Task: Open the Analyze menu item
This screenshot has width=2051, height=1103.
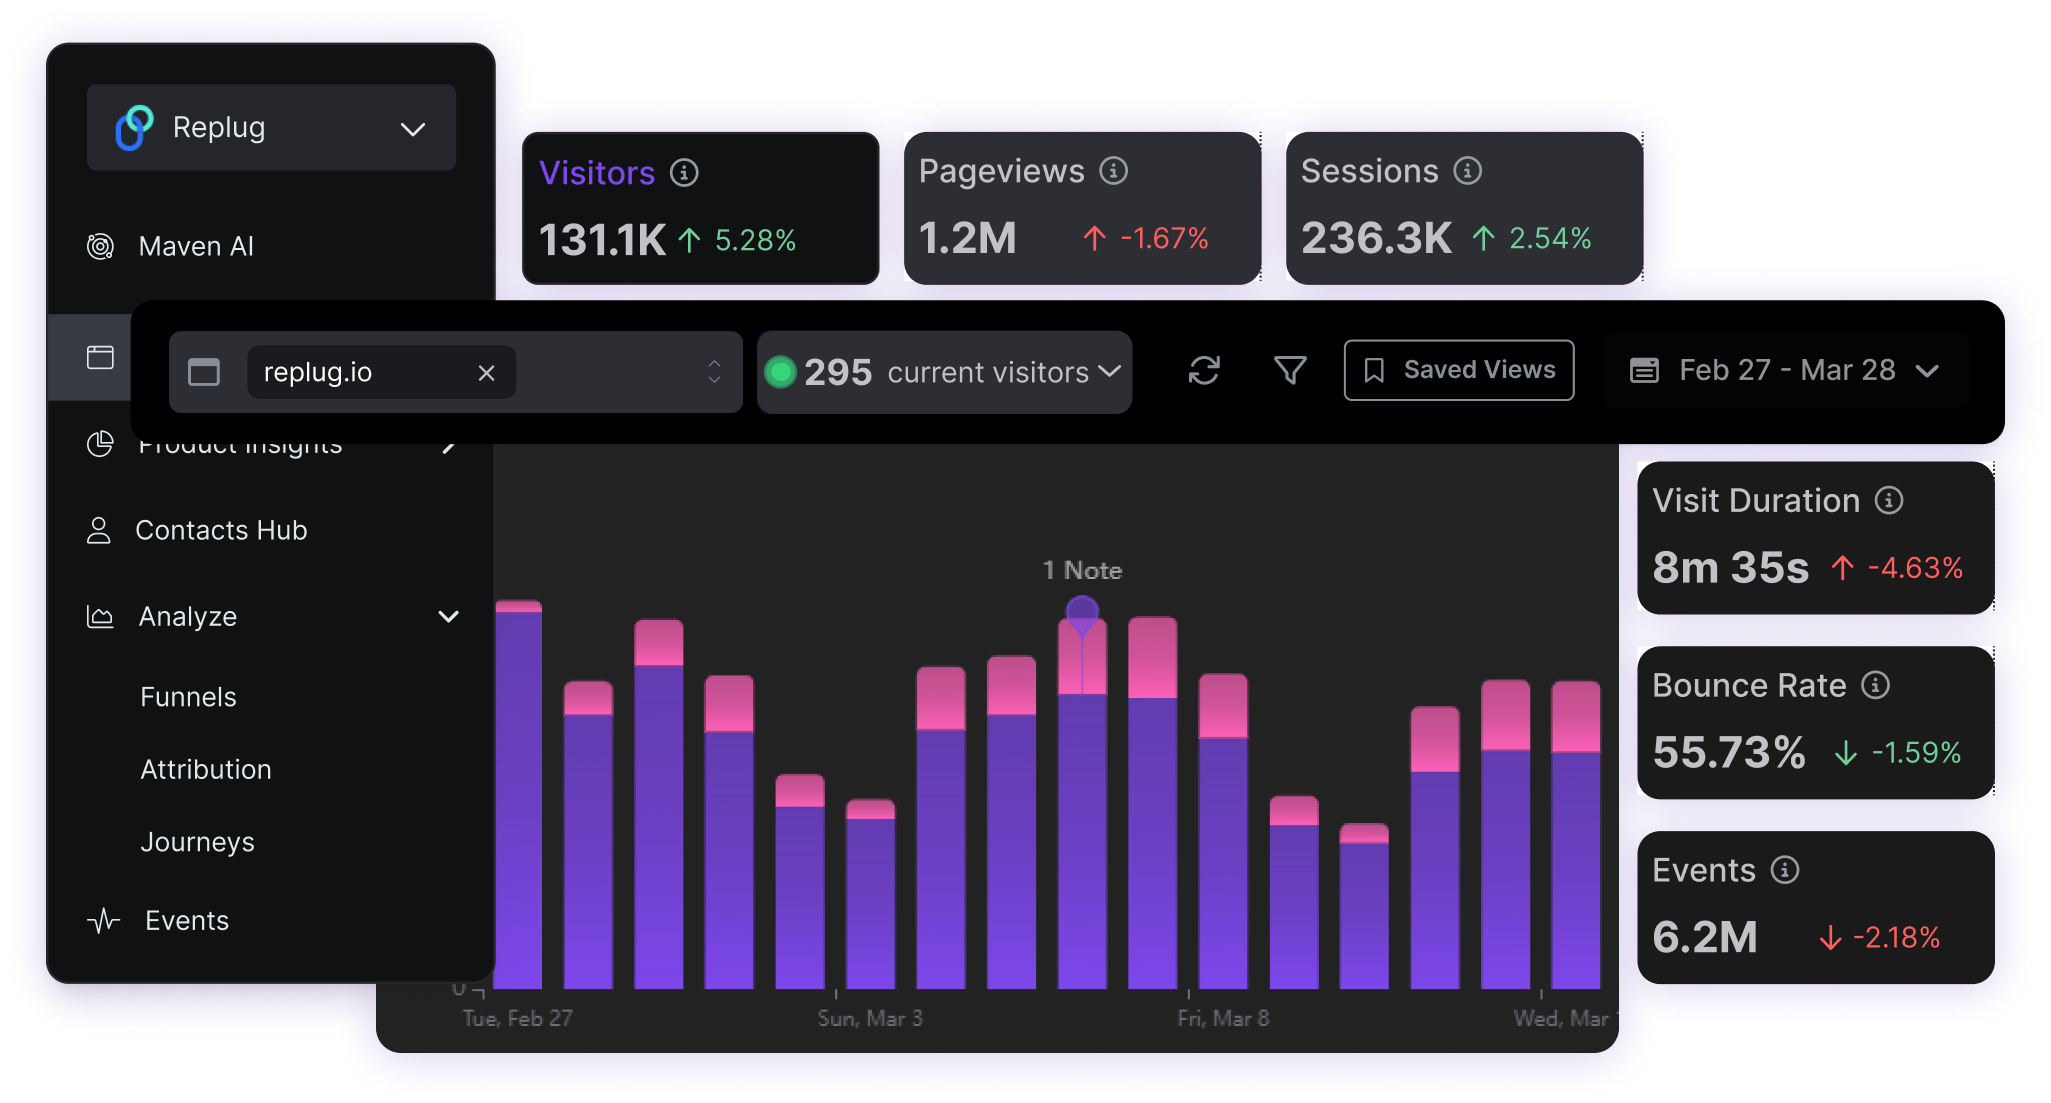Action: tap(188, 617)
